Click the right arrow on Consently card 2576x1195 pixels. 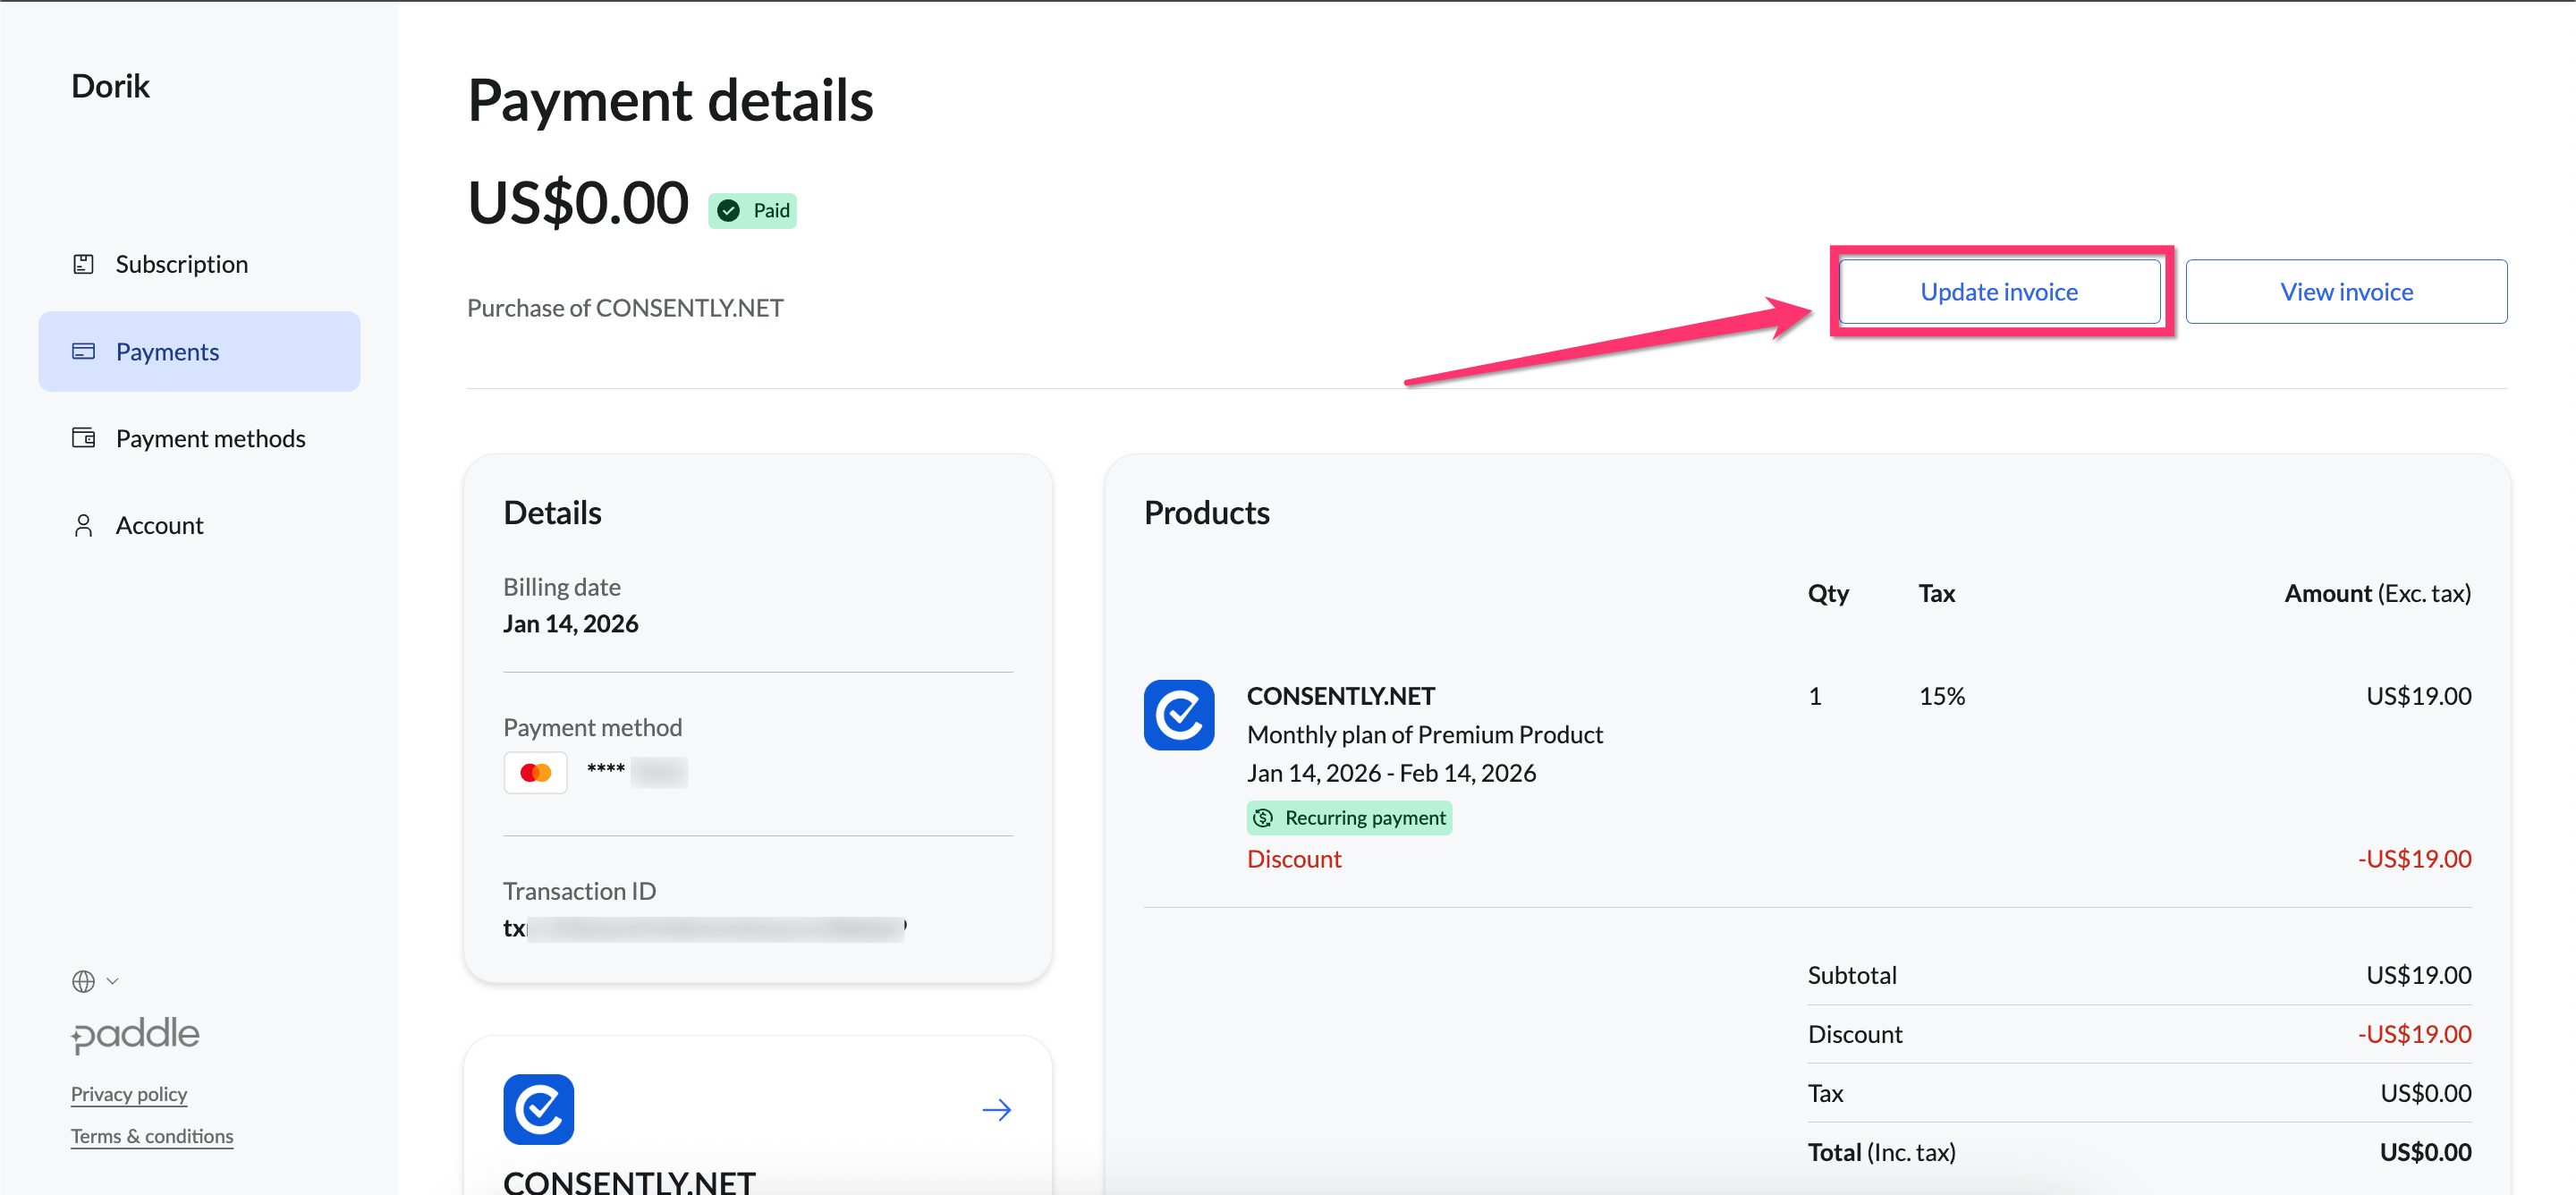click(x=996, y=1109)
